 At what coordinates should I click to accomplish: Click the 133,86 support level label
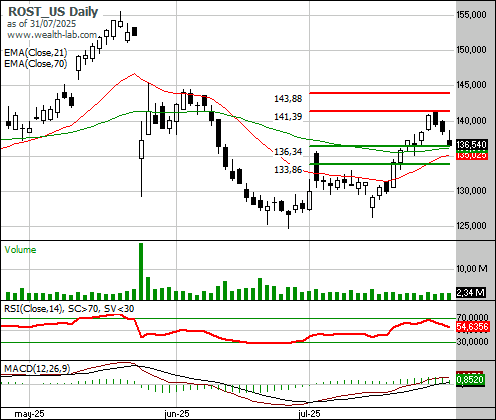pyautogui.click(x=288, y=170)
